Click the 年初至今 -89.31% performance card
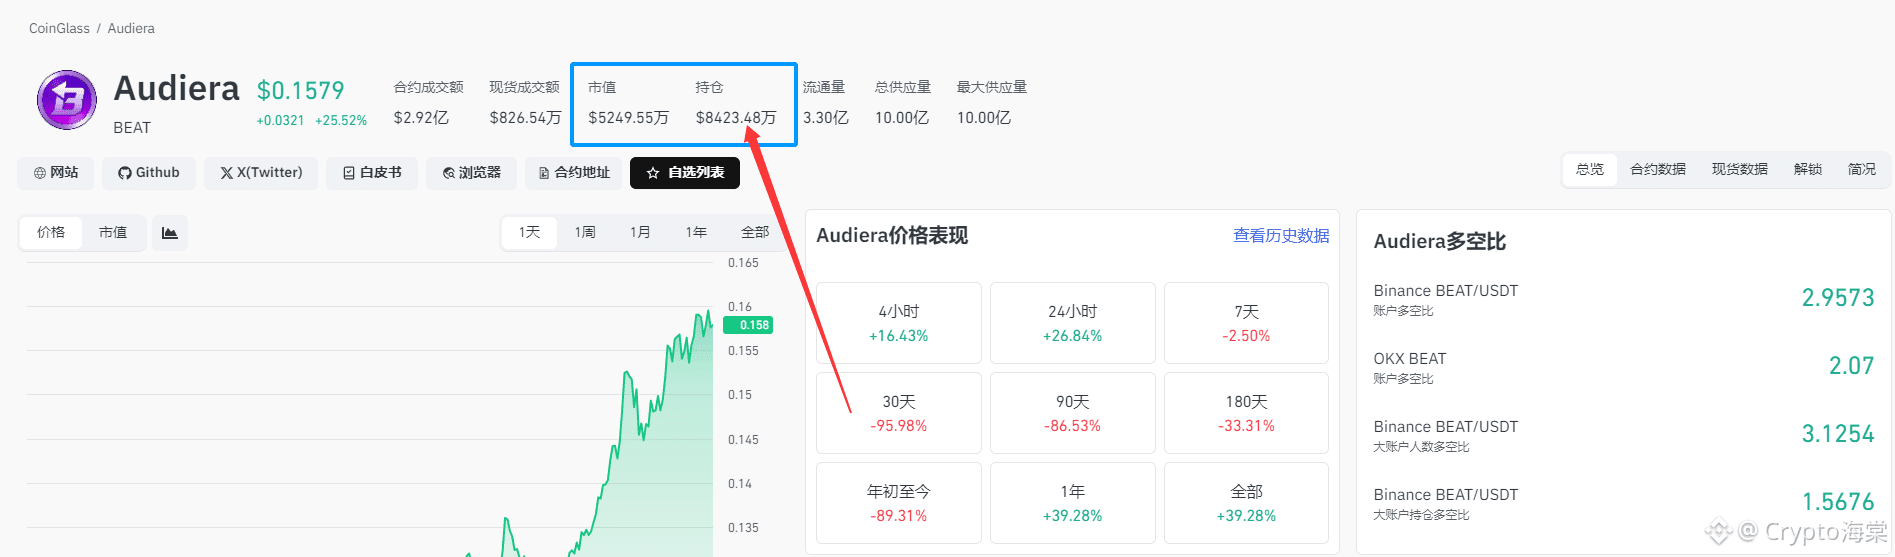 click(x=899, y=503)
